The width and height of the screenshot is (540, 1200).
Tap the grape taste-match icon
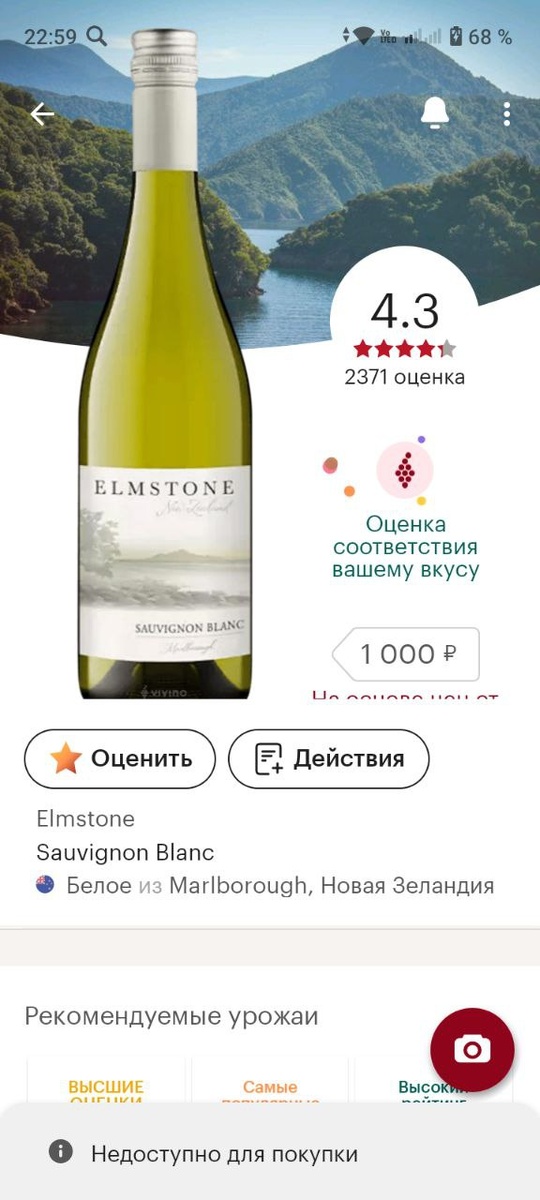404,469
